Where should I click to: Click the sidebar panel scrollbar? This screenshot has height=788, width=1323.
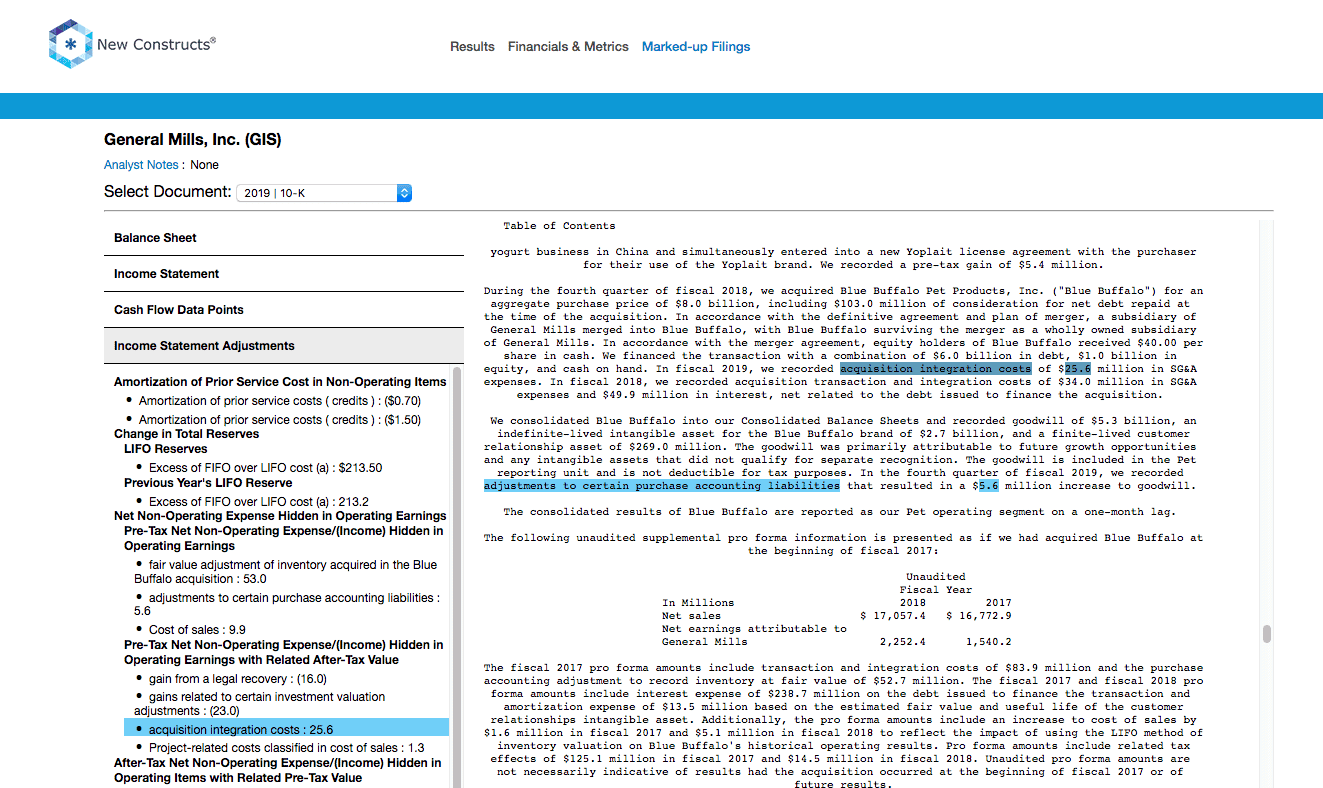click(458, 578)
